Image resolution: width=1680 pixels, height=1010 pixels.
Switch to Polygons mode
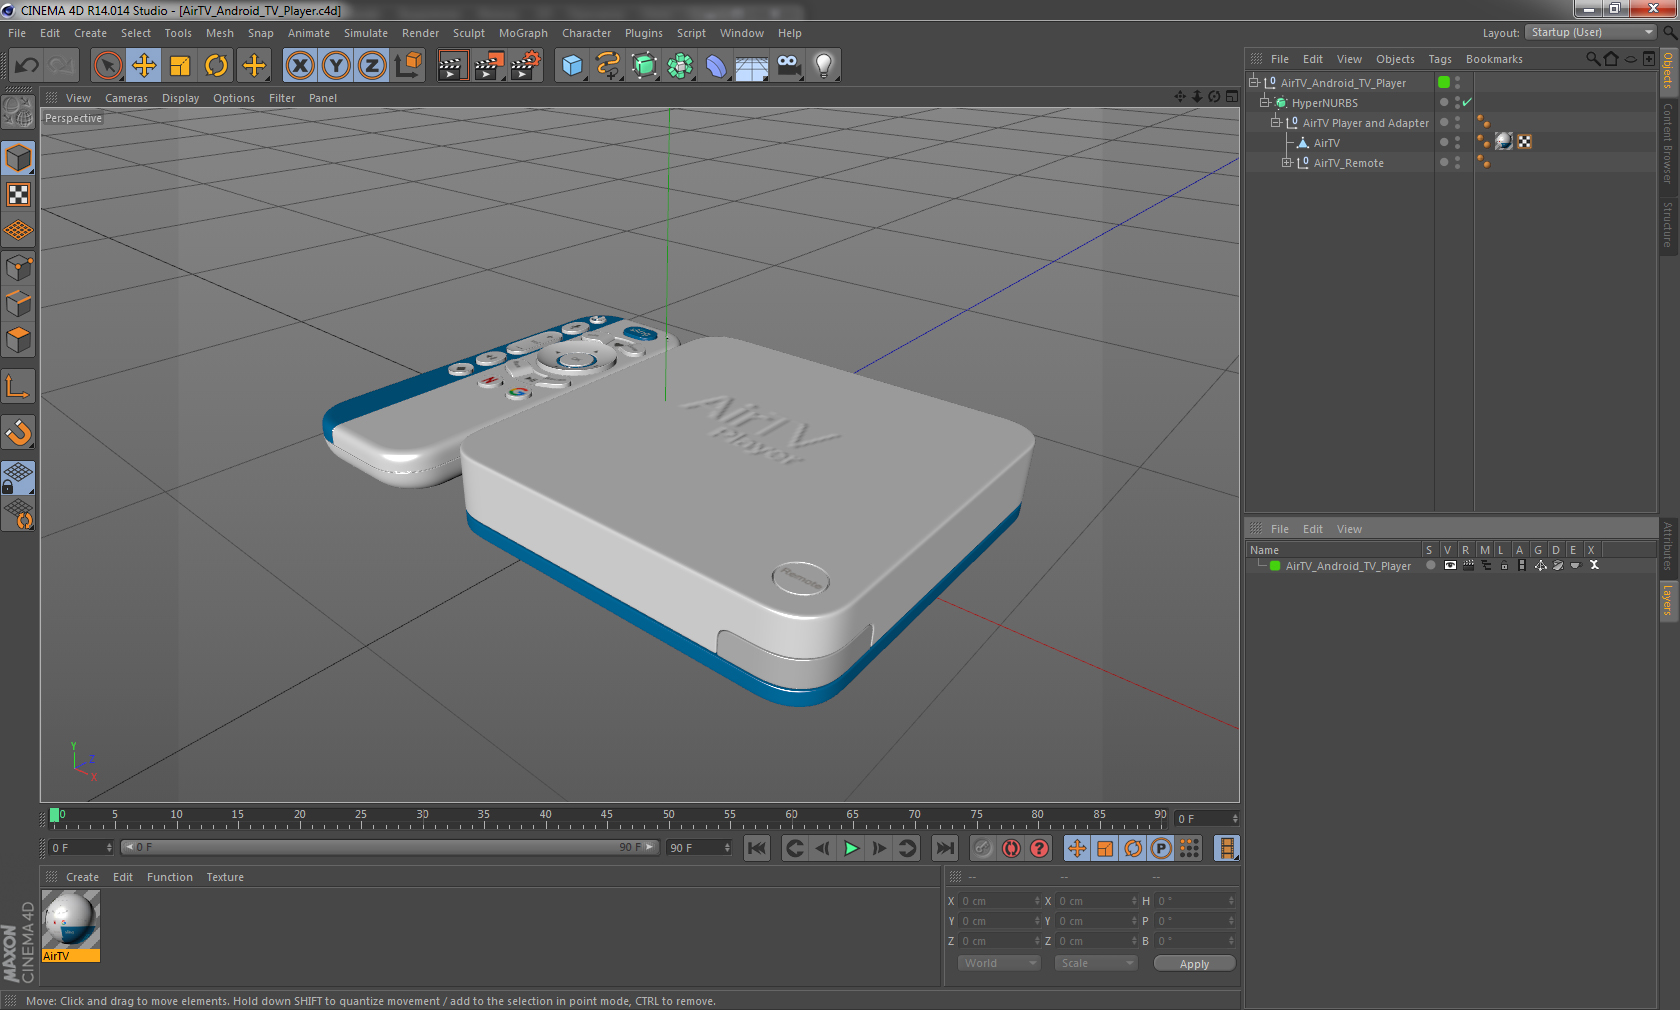tap(18, 340)
